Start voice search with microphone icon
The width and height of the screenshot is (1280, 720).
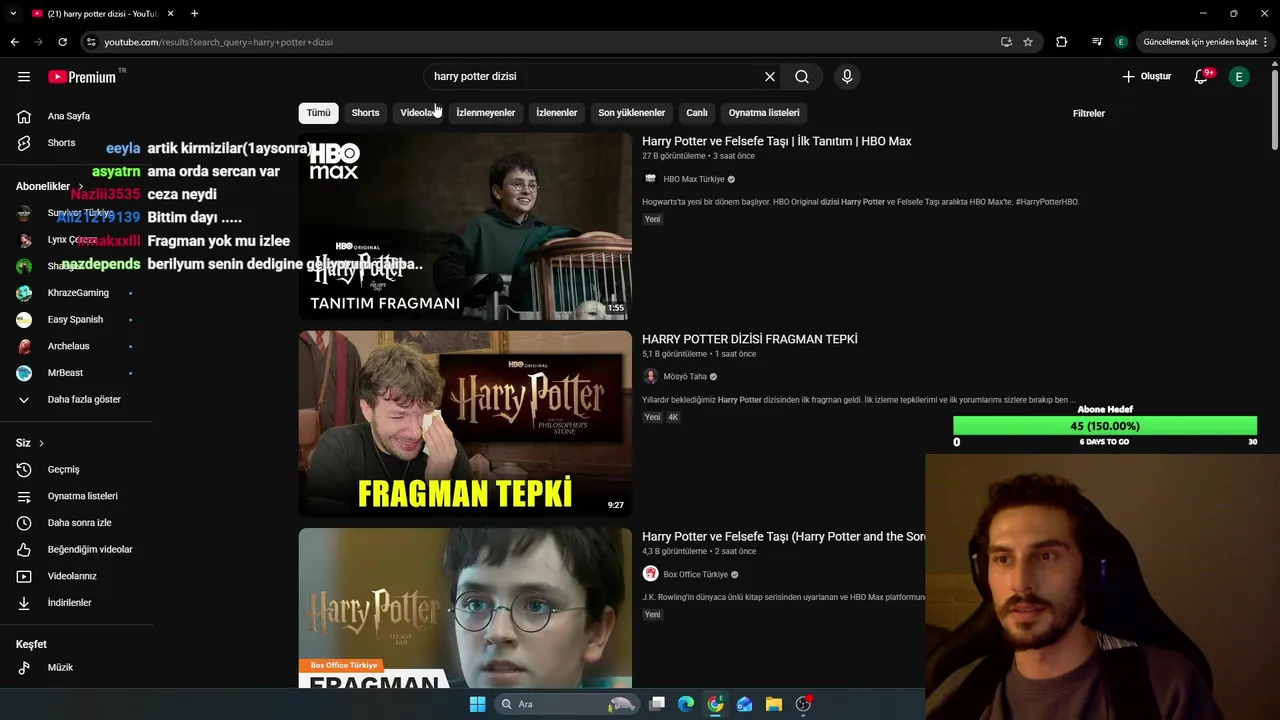[x=847, y=77]
